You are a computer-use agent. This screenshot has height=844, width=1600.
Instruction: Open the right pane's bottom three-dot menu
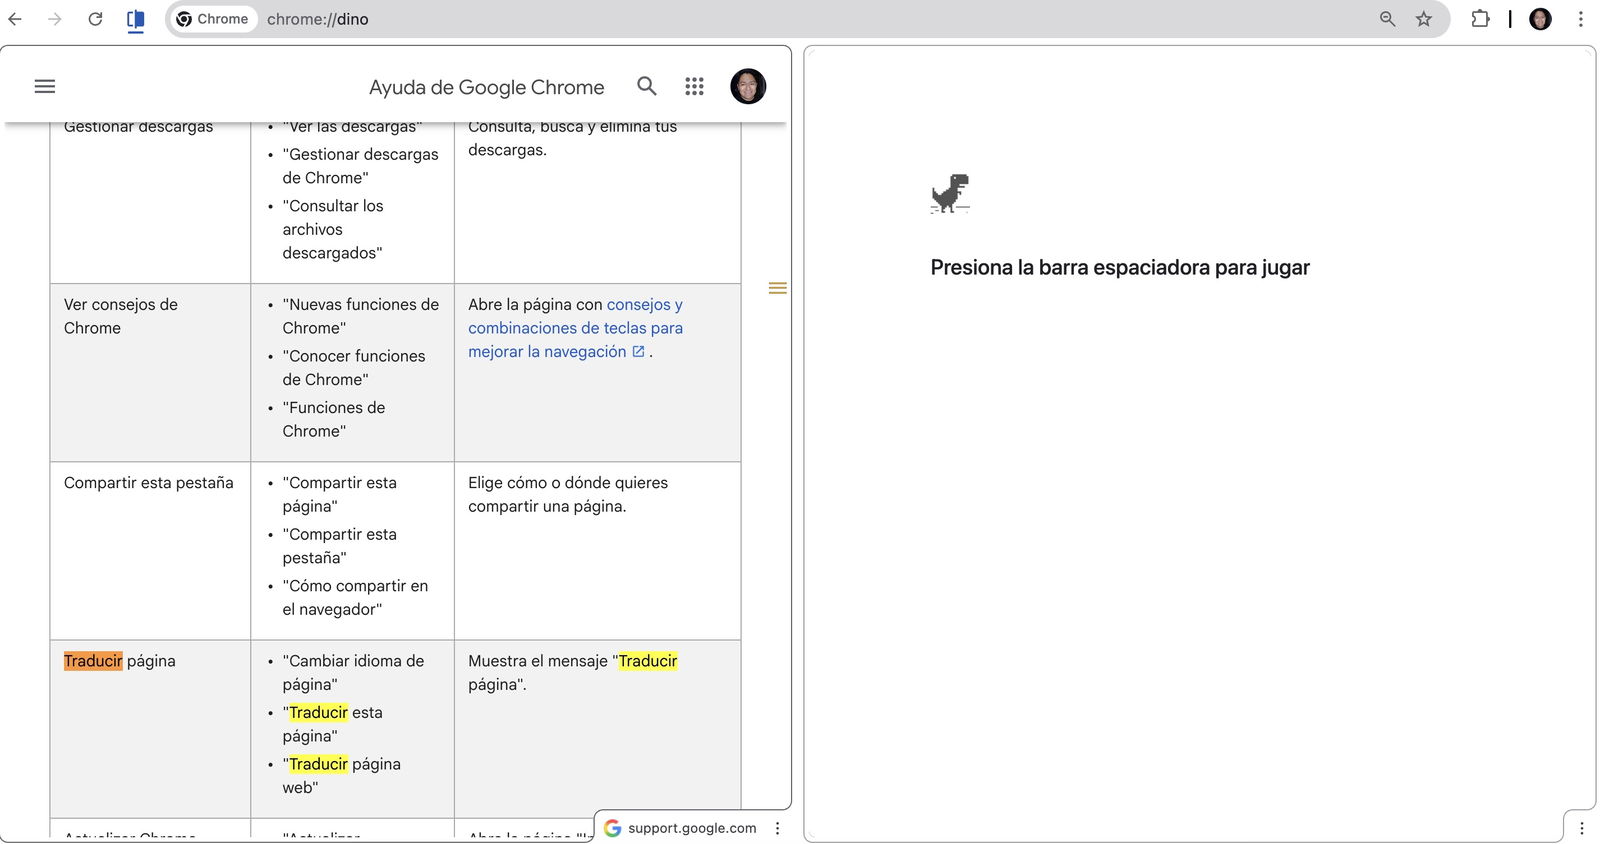pos(1582,828)
